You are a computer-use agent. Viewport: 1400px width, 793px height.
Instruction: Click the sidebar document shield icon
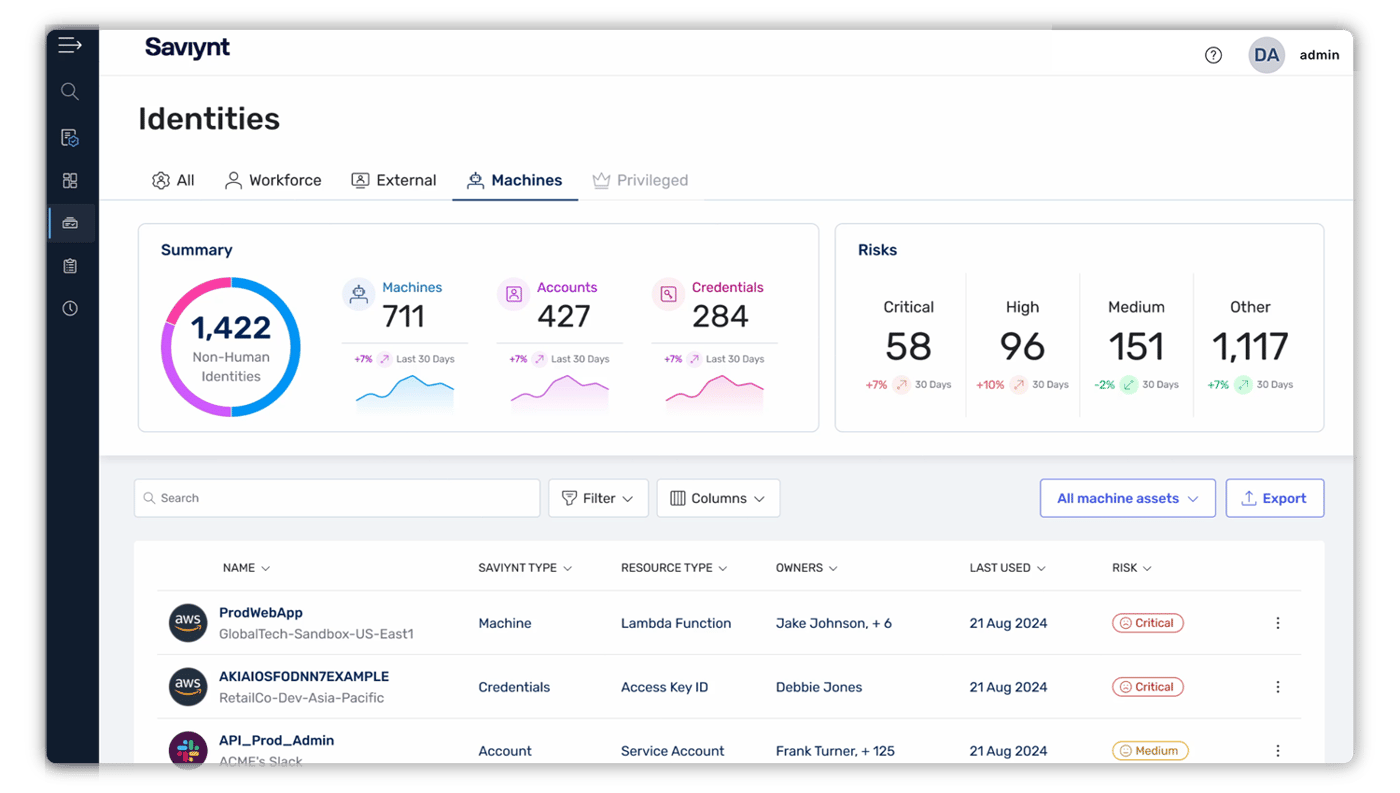[70, 138]
